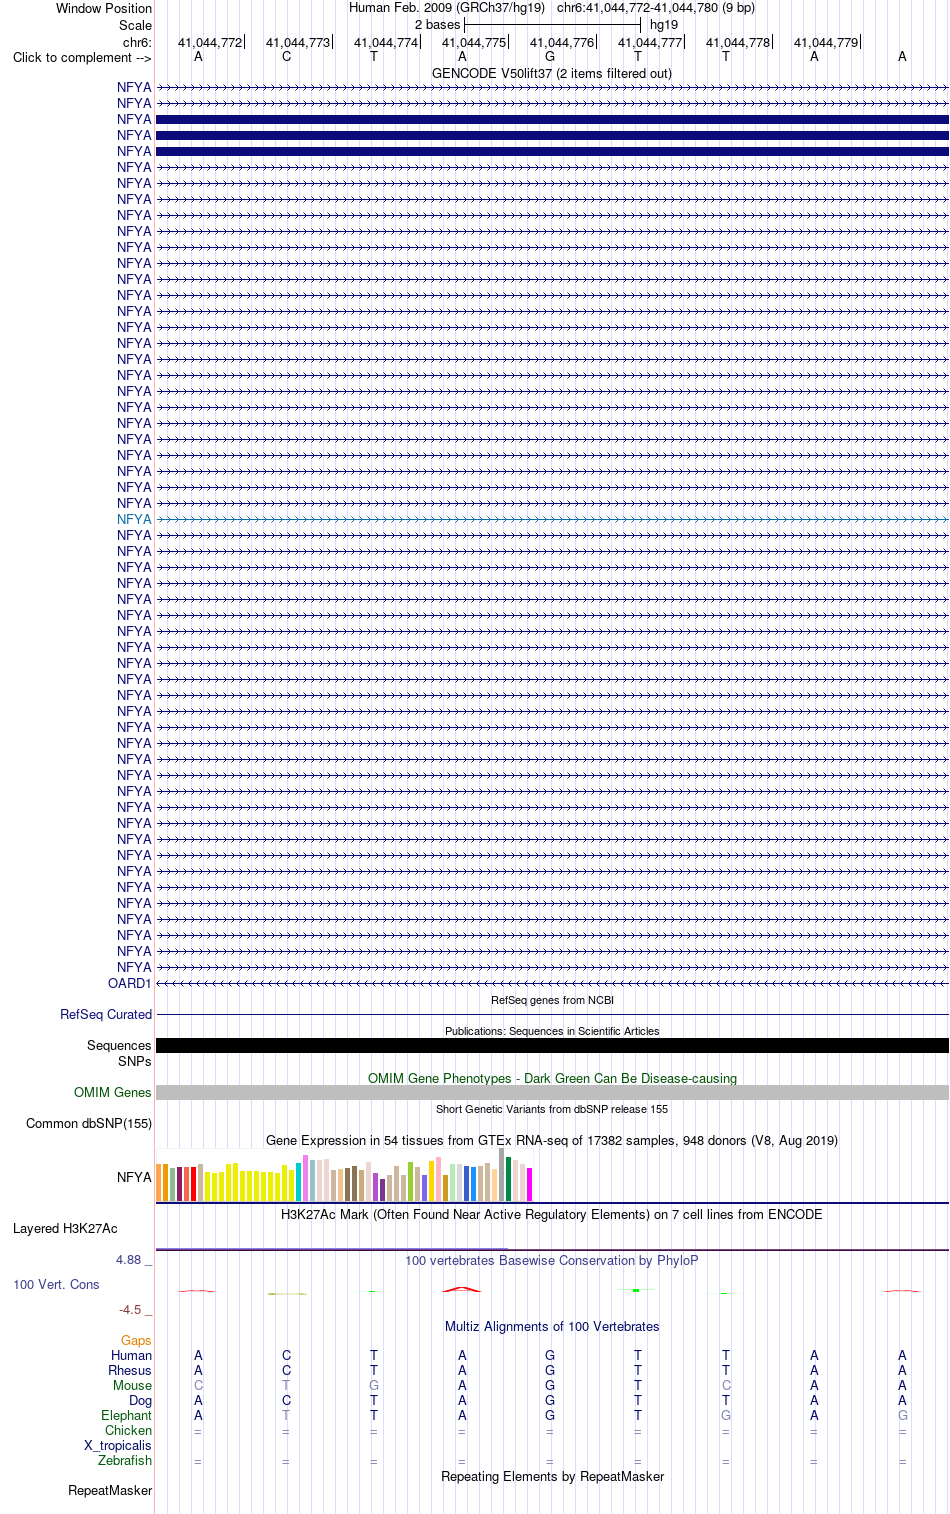Click the 'Scale' row label
Screen dimensions: 950x1514
[135, 25]
